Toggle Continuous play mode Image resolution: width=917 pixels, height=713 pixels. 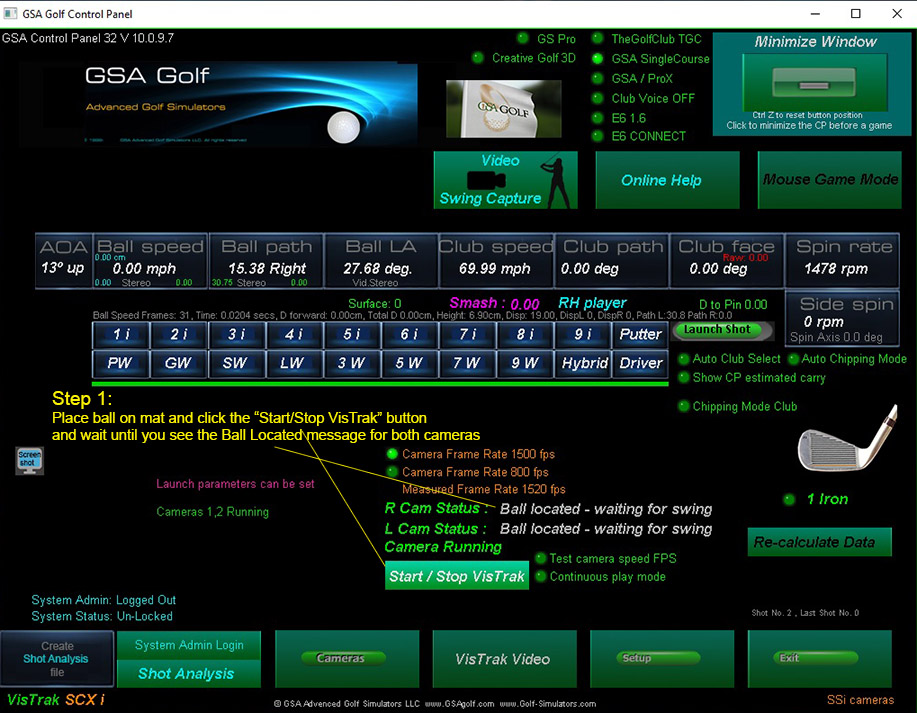click(541, 577)
